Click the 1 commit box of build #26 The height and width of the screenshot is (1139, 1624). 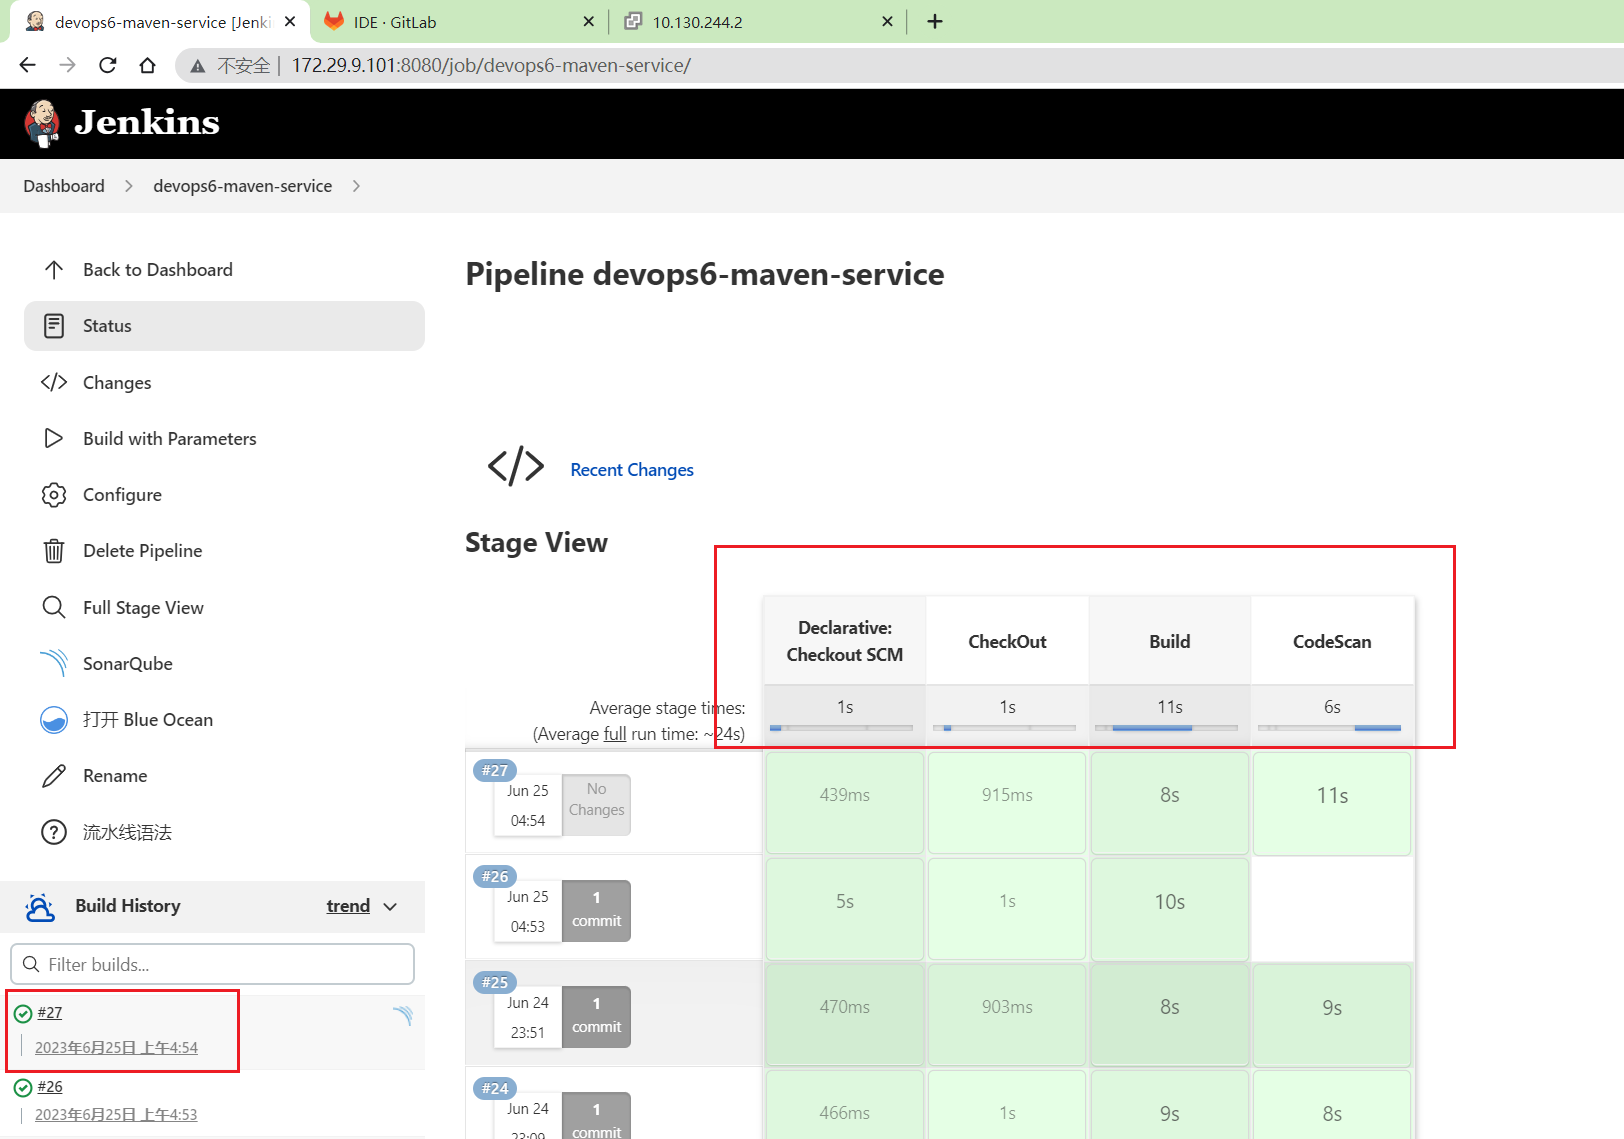pyautogui.click(x=596, y=910)
